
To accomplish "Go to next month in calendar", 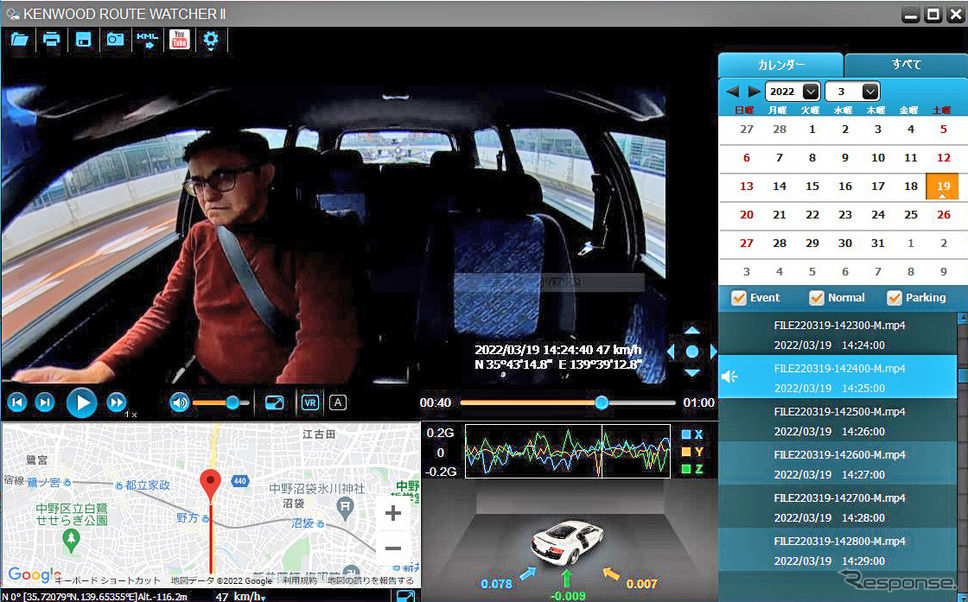I will coord(753,91).
